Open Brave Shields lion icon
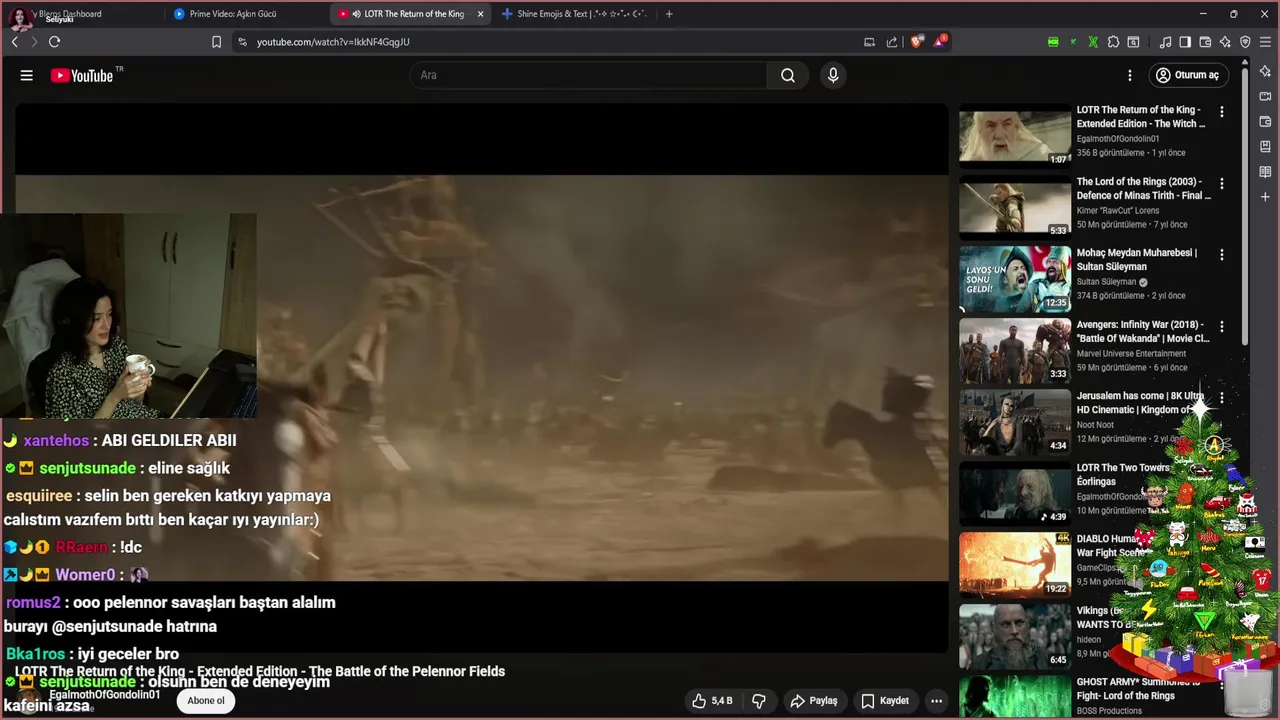 (917, 42)
